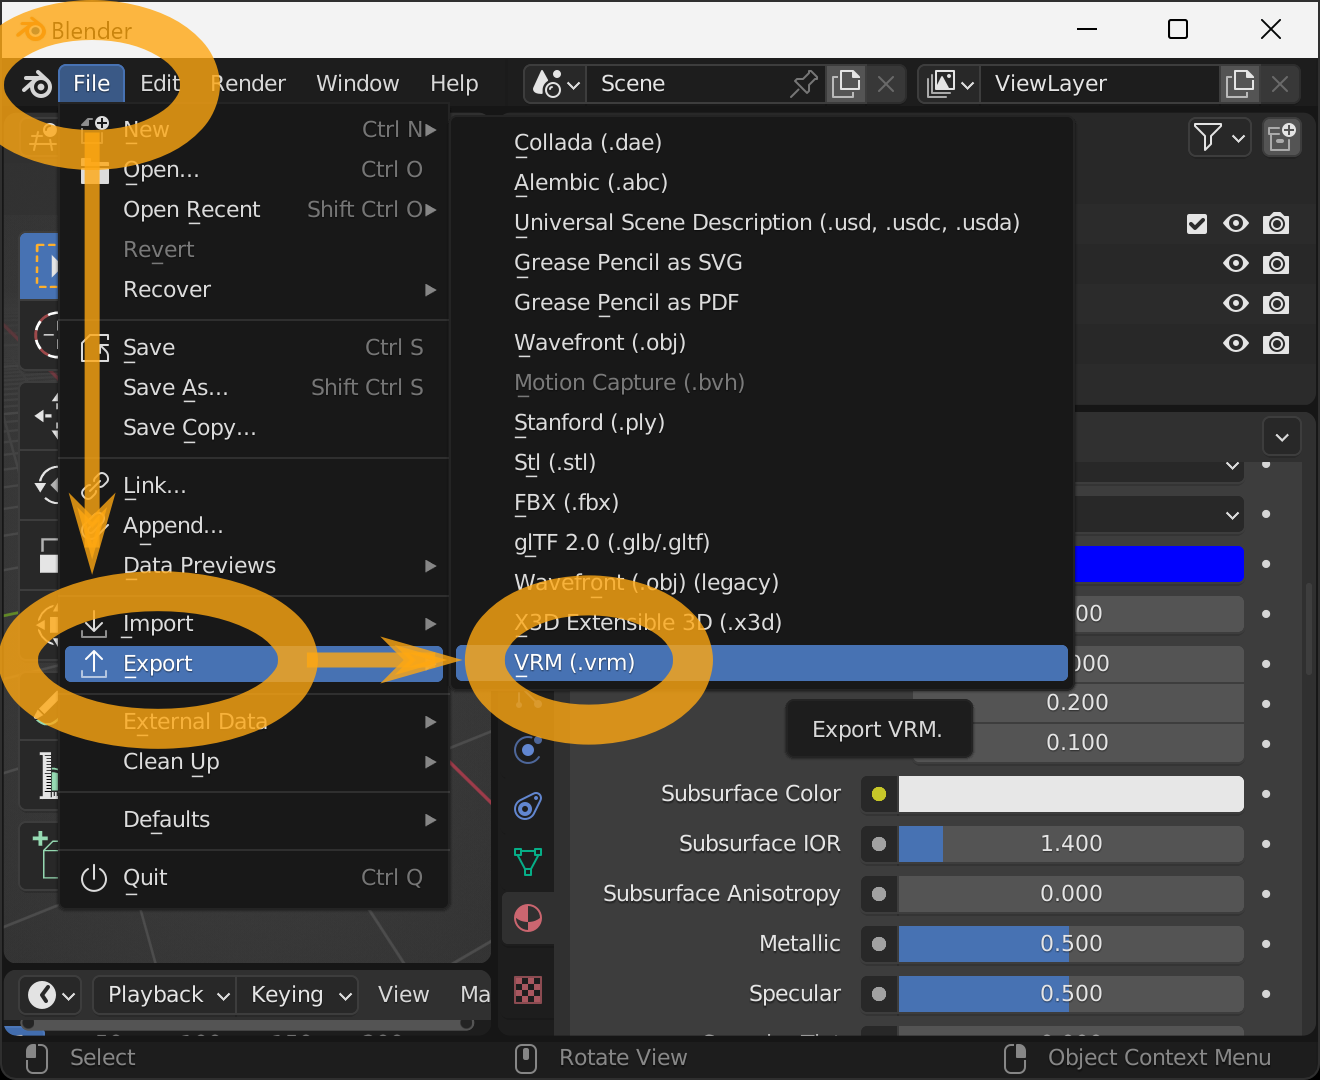The height and width of the screenshot is (1080, 1320).
Task: Click the new scene copy icon
Action: click(846, 84)
